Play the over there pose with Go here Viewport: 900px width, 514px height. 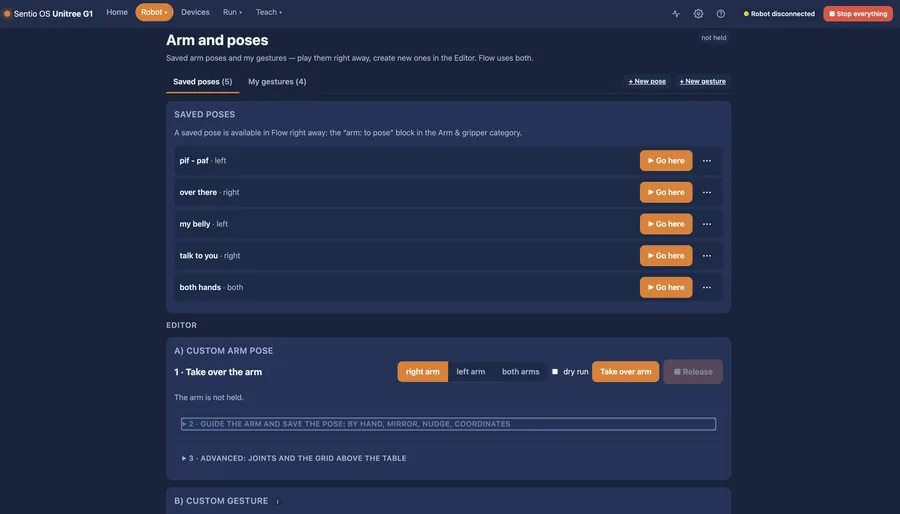tap(666, 192)
